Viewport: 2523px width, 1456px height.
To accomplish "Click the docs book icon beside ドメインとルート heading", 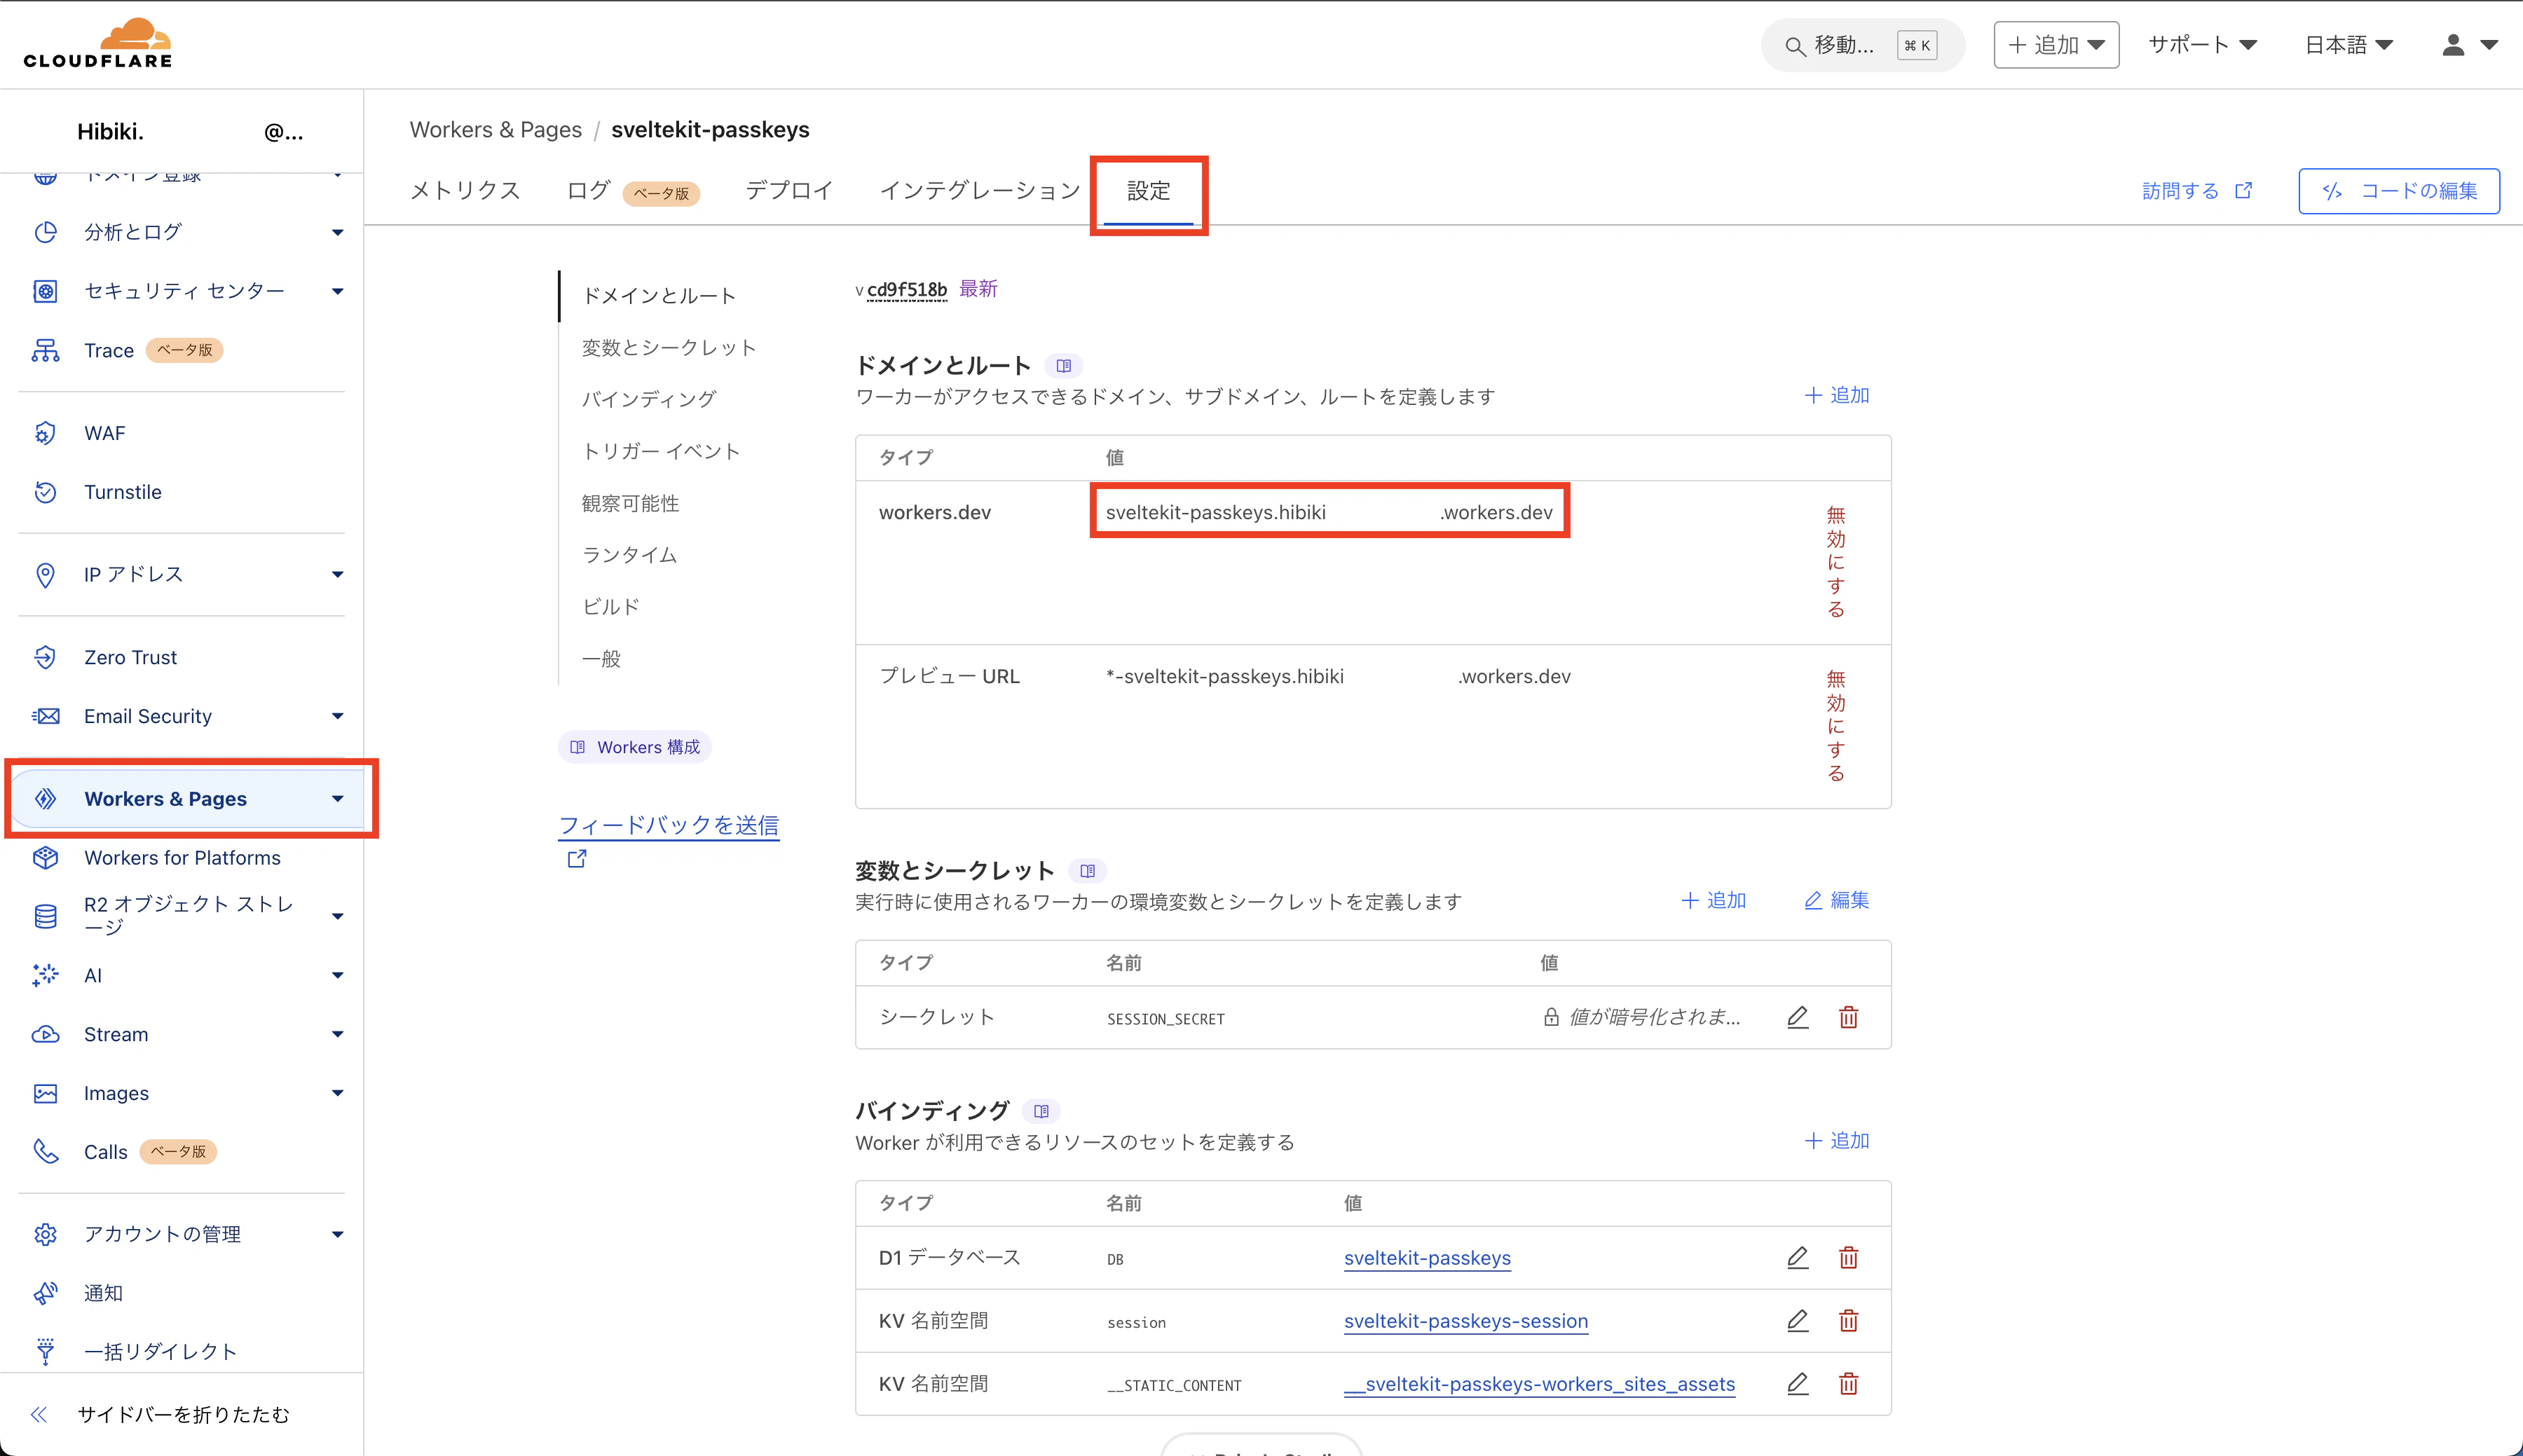I will 1064,366.
